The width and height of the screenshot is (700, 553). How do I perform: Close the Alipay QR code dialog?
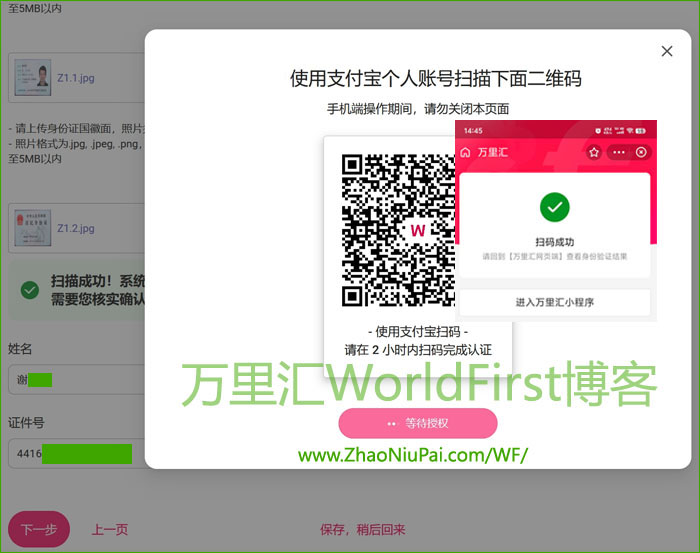tap(667, 51)
